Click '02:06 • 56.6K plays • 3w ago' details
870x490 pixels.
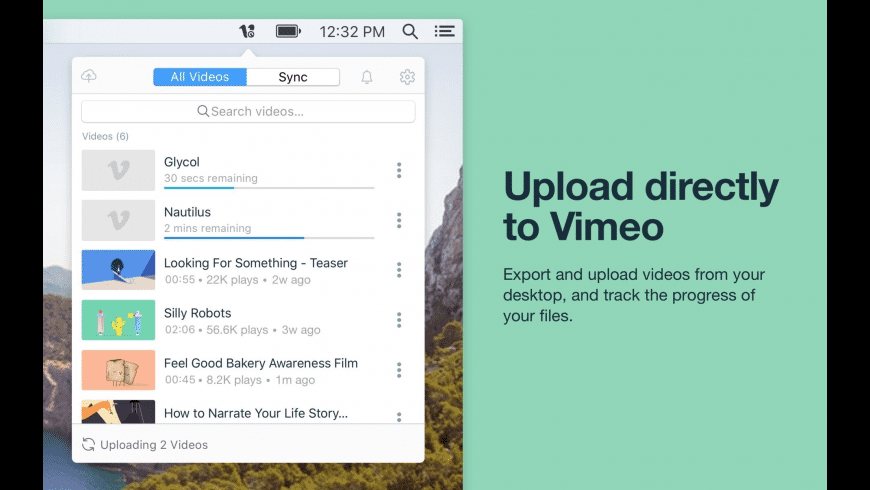[x=242, y=330]
